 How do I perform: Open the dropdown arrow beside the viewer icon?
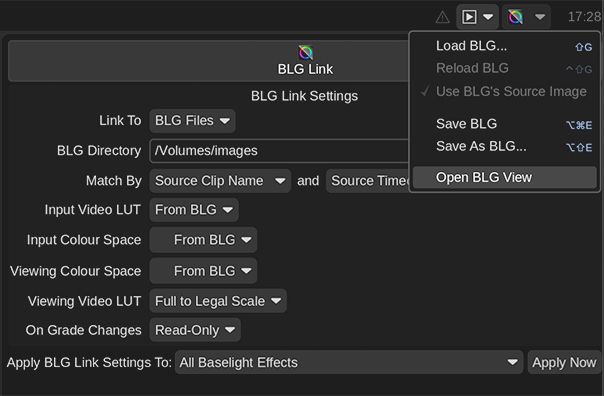[x=488, y=17]
